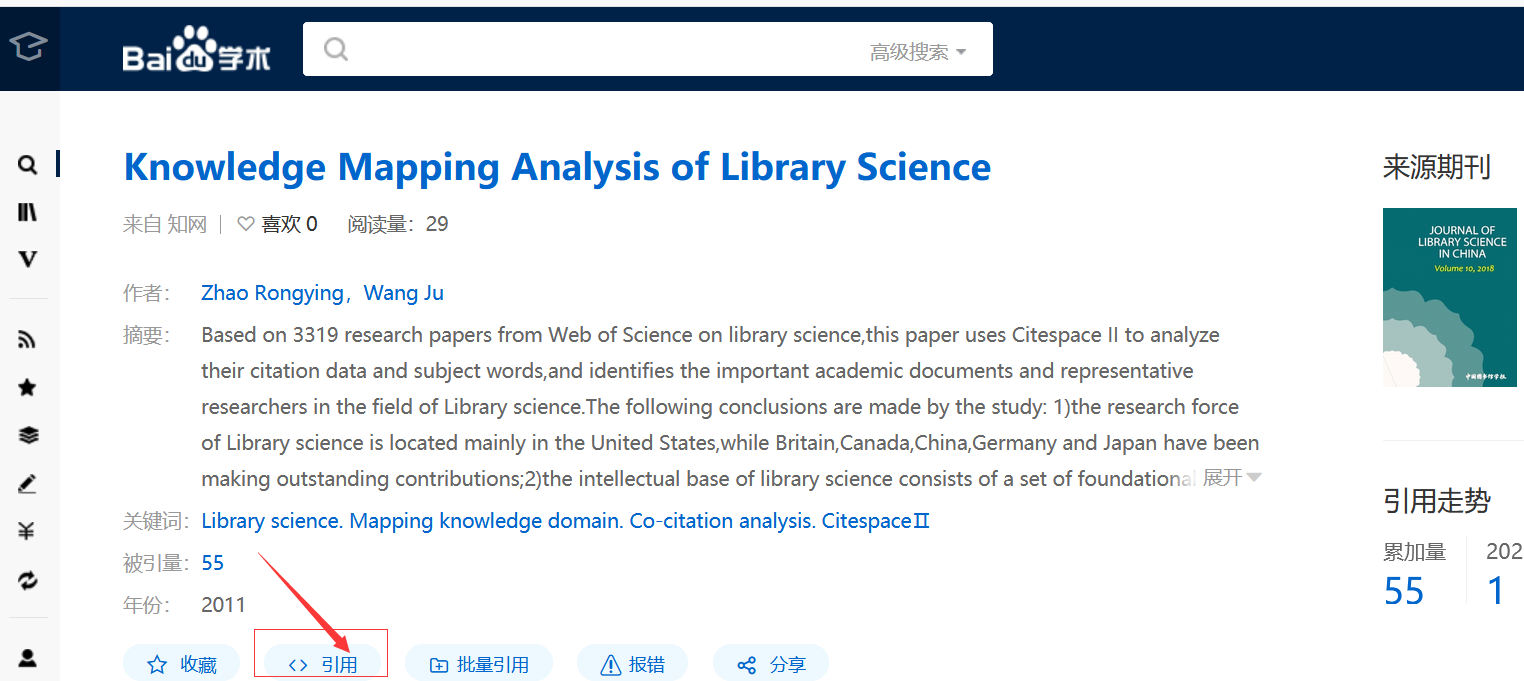Viewport: 1524px width, 681px height.
Task: Expand the abstract via 展开
Action: (1224, 478)
